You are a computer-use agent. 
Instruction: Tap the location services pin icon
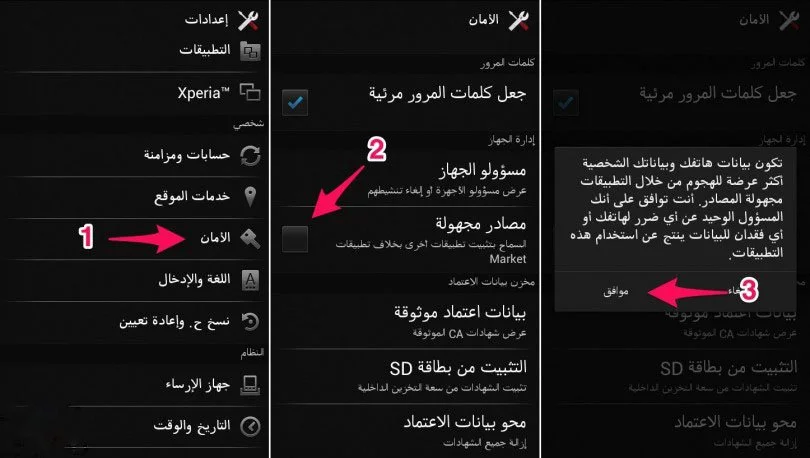pos(251,196)
